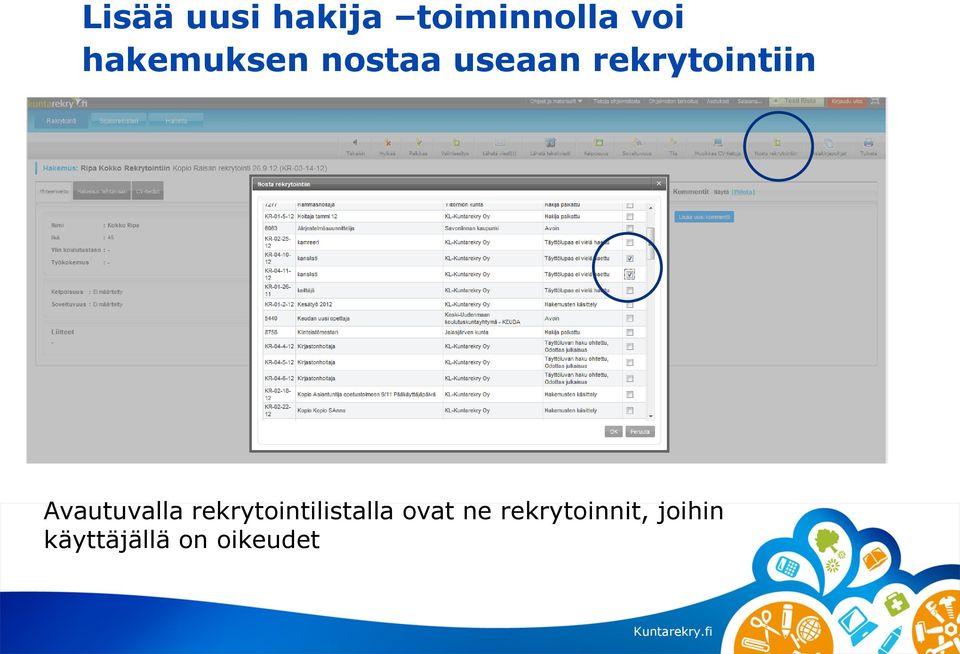This screenshot has height=654, width=960.
Task: Close the Nosta rekrytointiin dialog
Action: 659,184
